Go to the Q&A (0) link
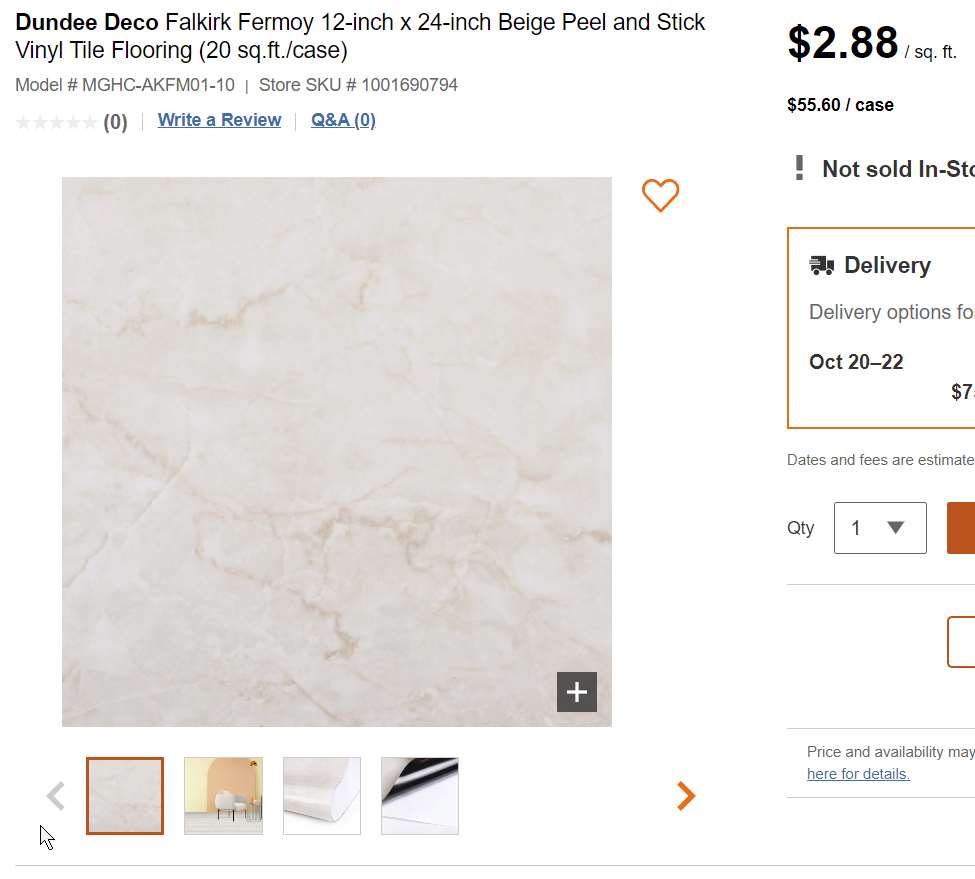 [x=343, y=120]
